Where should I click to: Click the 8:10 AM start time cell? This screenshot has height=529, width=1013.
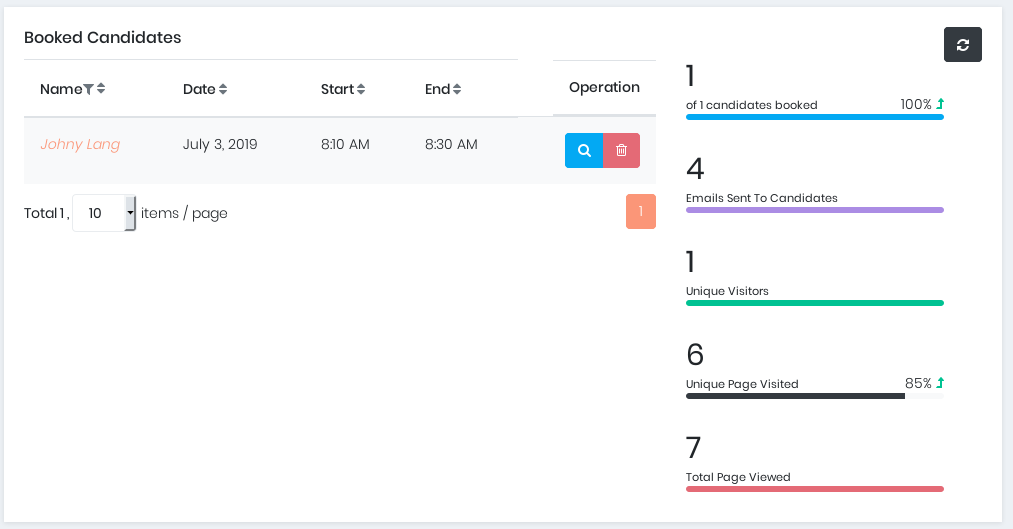[345, 144]
